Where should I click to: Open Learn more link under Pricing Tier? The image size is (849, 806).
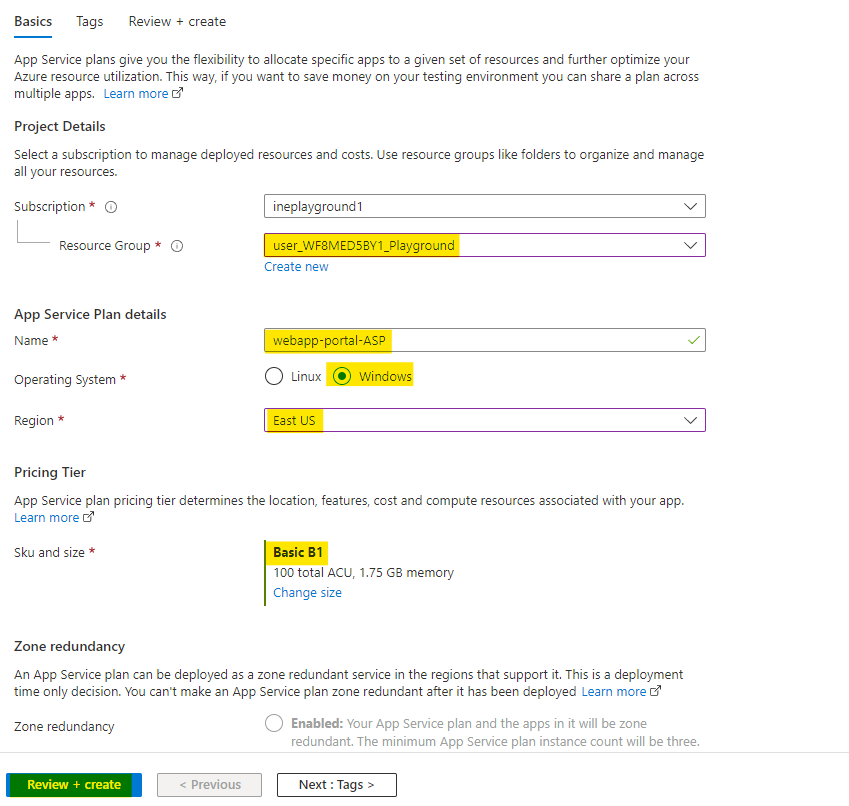pyautogui.click(x=47, y=518)
